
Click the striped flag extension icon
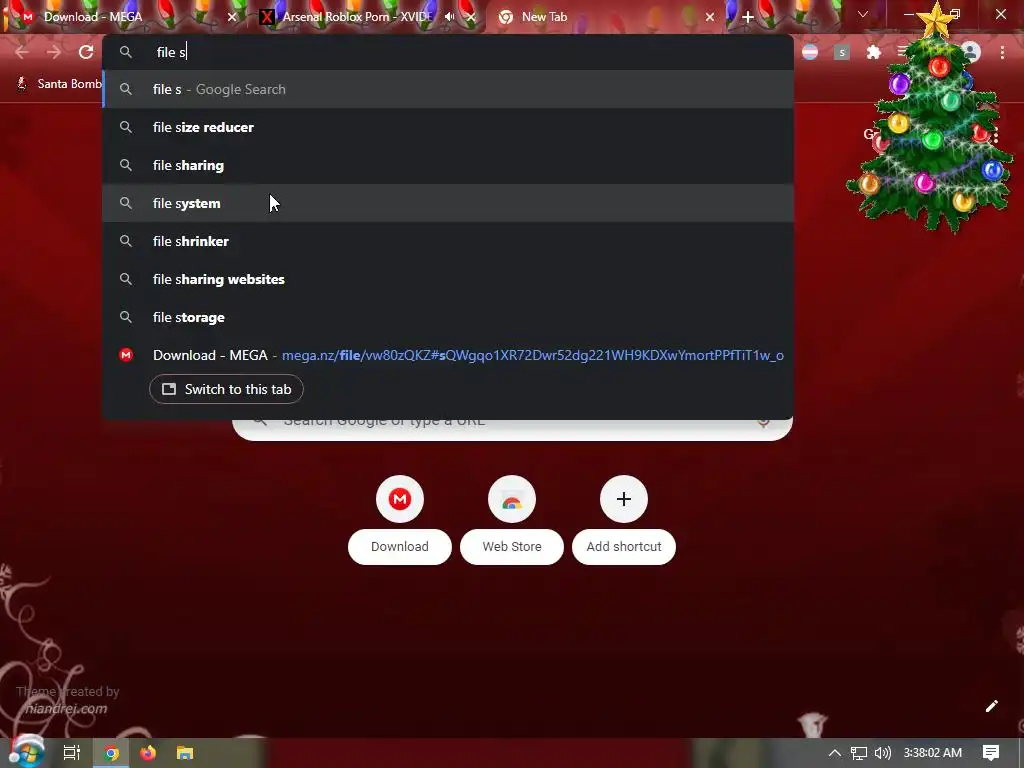tap(810, 52)
